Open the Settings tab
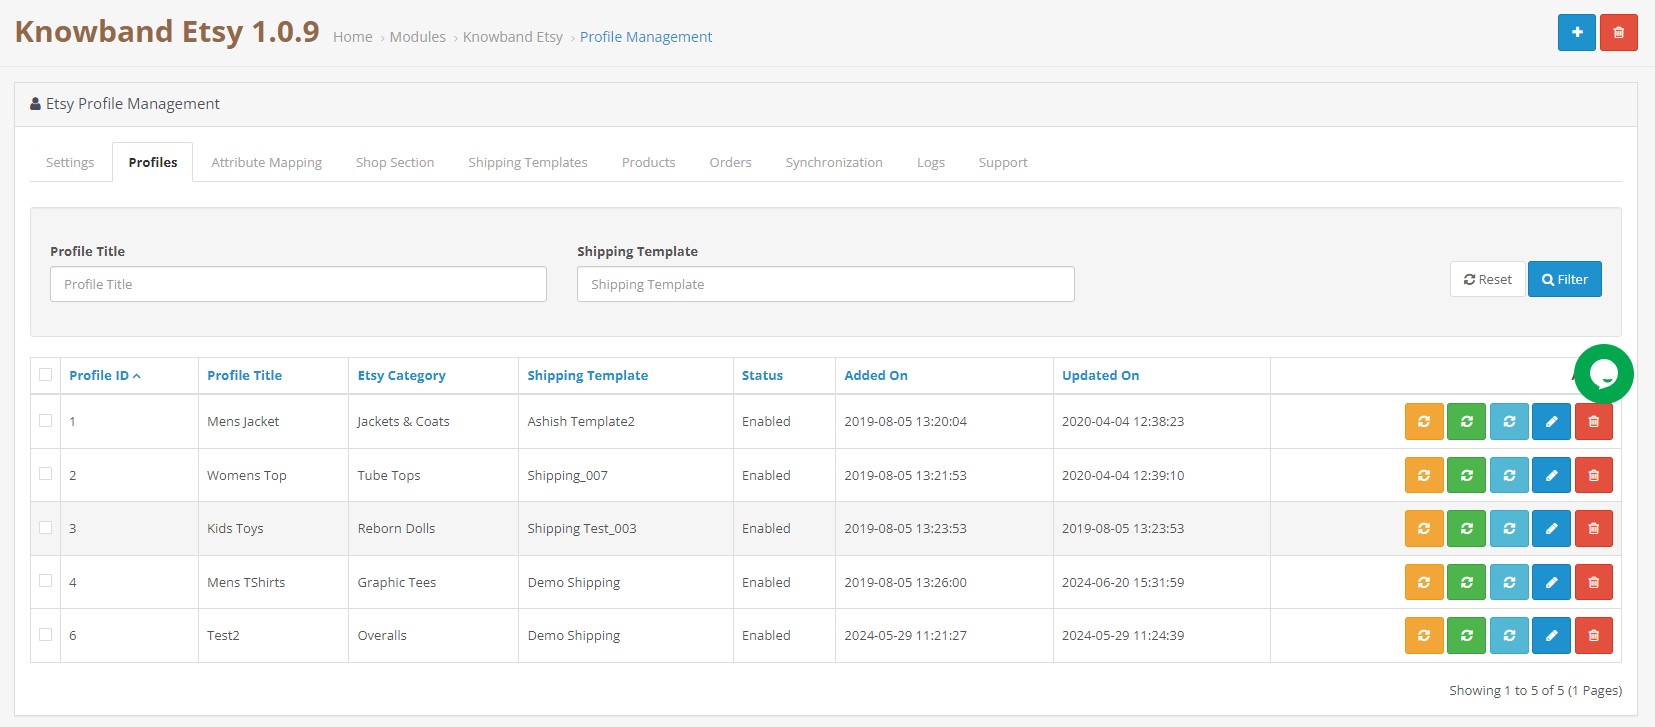Screen dimensions: 1655x727 coord(70,162)
